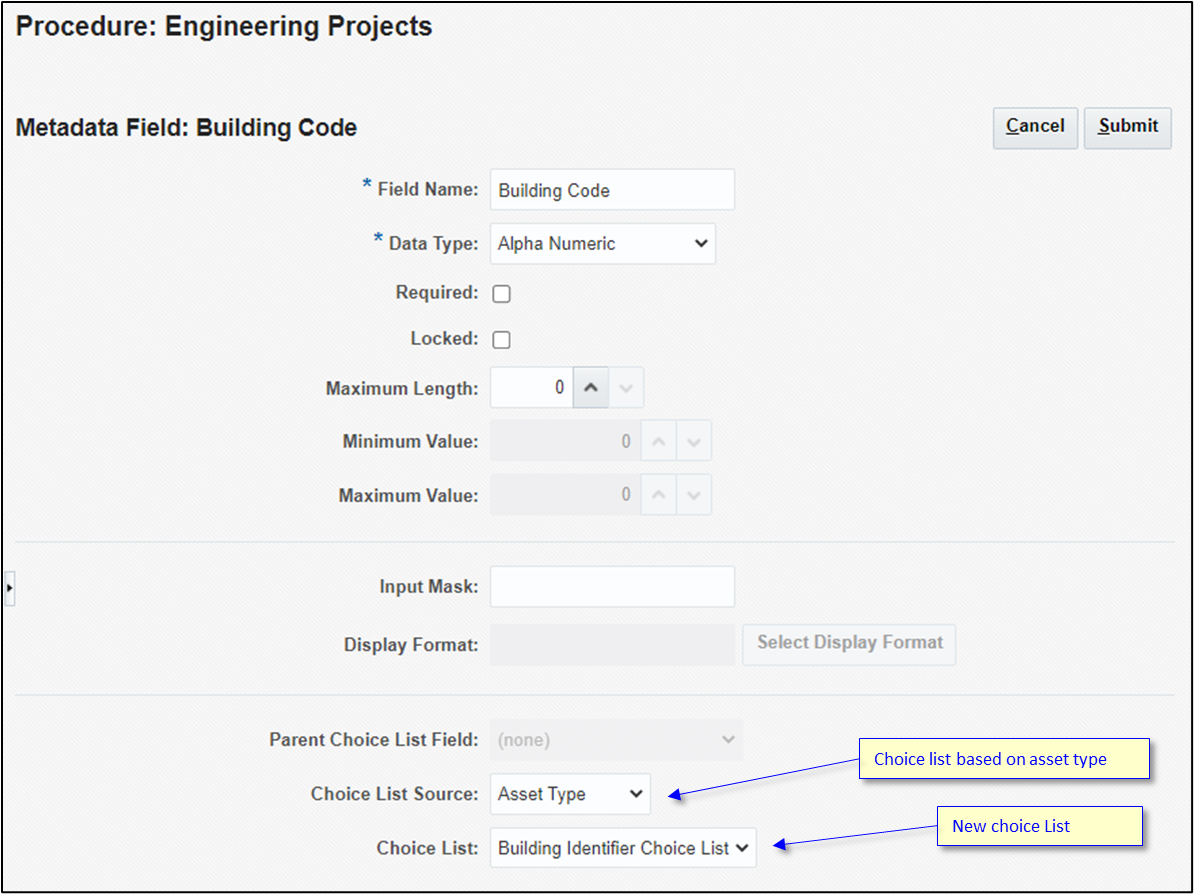
Task: Click the Minimum Value down arrow
Action: (x=694, y=440)
